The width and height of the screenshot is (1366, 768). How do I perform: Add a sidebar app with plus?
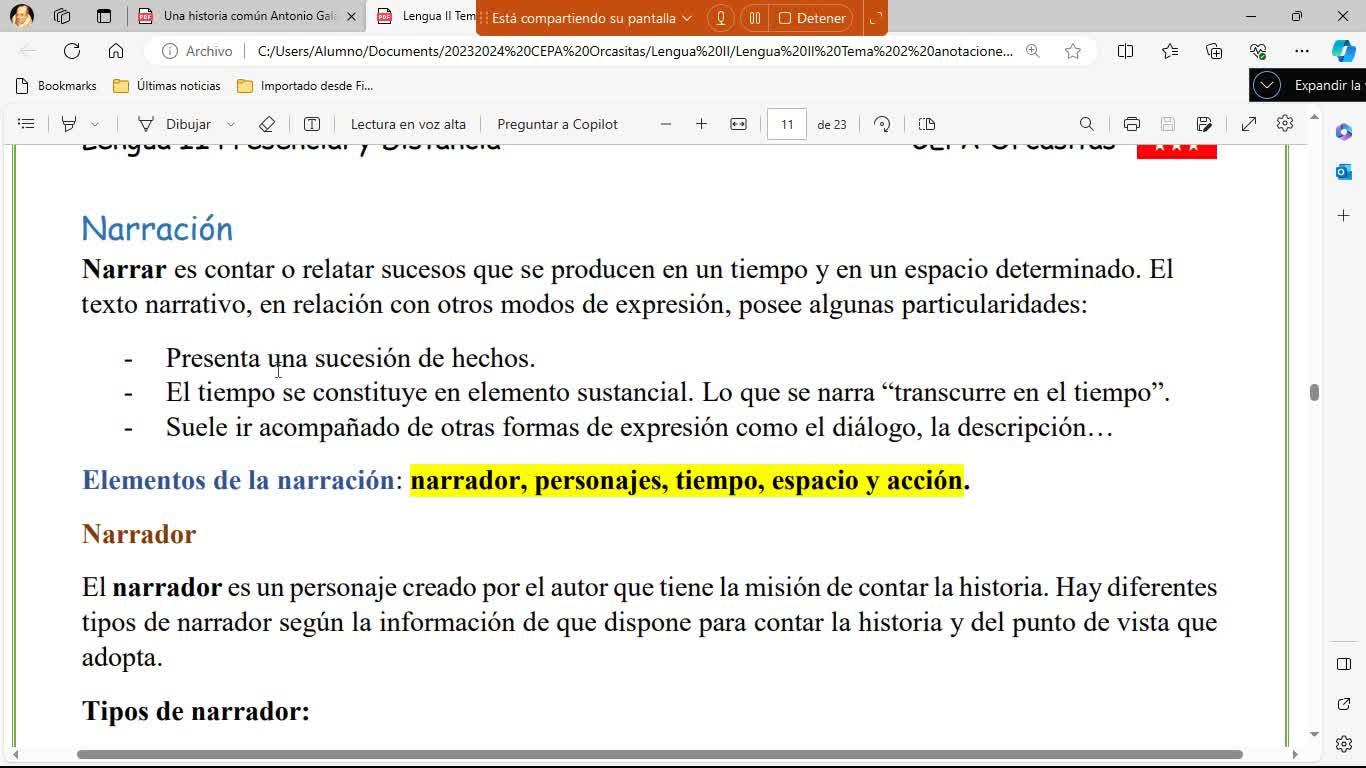1343,215
